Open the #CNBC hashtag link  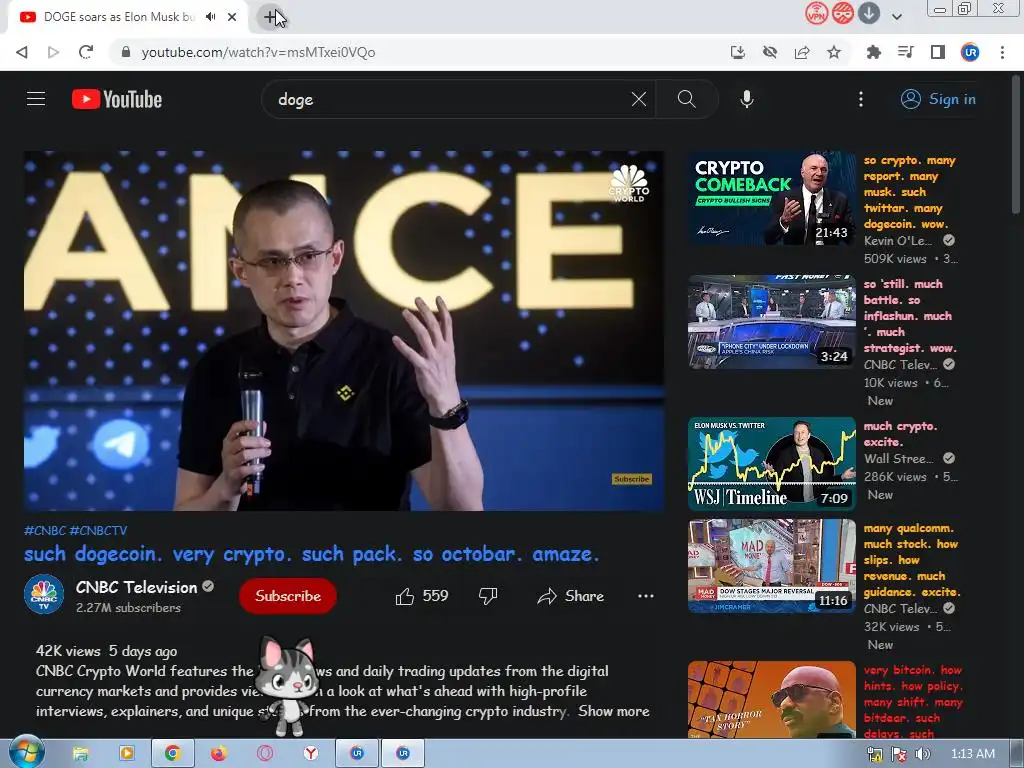[45, 530]
